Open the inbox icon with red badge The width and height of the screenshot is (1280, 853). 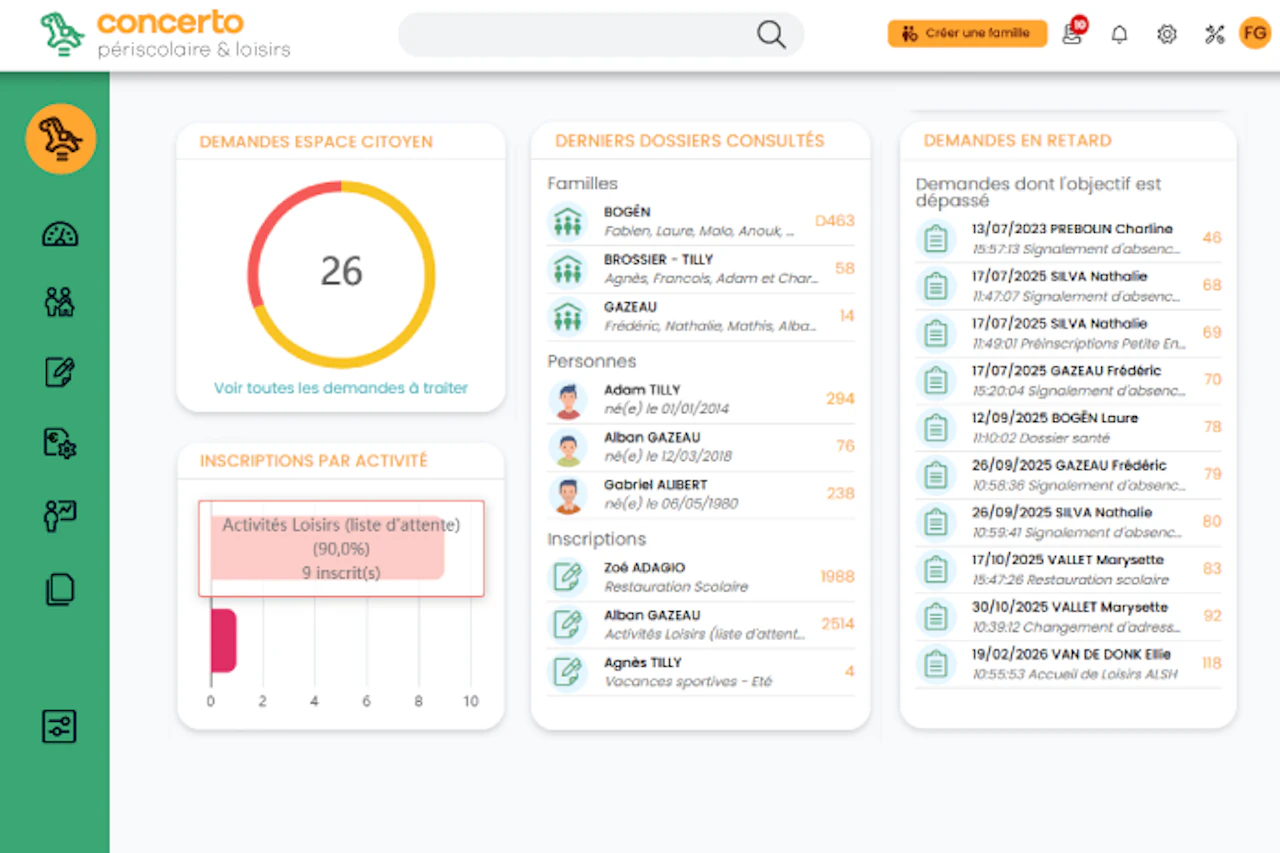click(1073, 33)
